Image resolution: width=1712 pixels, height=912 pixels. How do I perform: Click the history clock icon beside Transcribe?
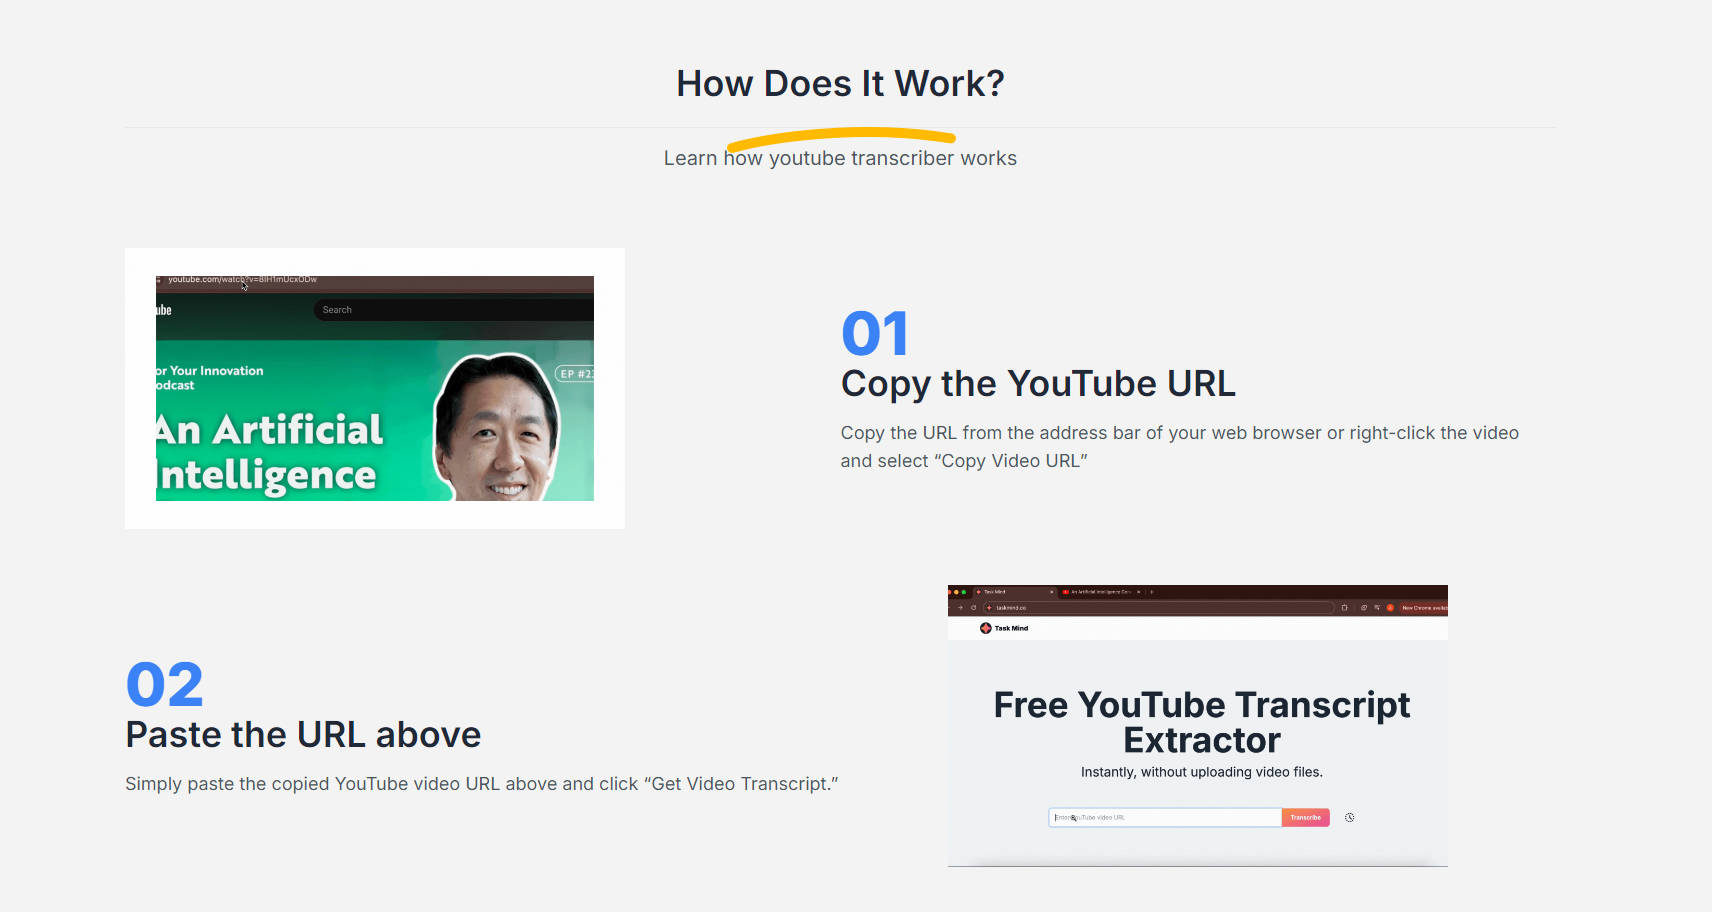tap(1349, 818)
